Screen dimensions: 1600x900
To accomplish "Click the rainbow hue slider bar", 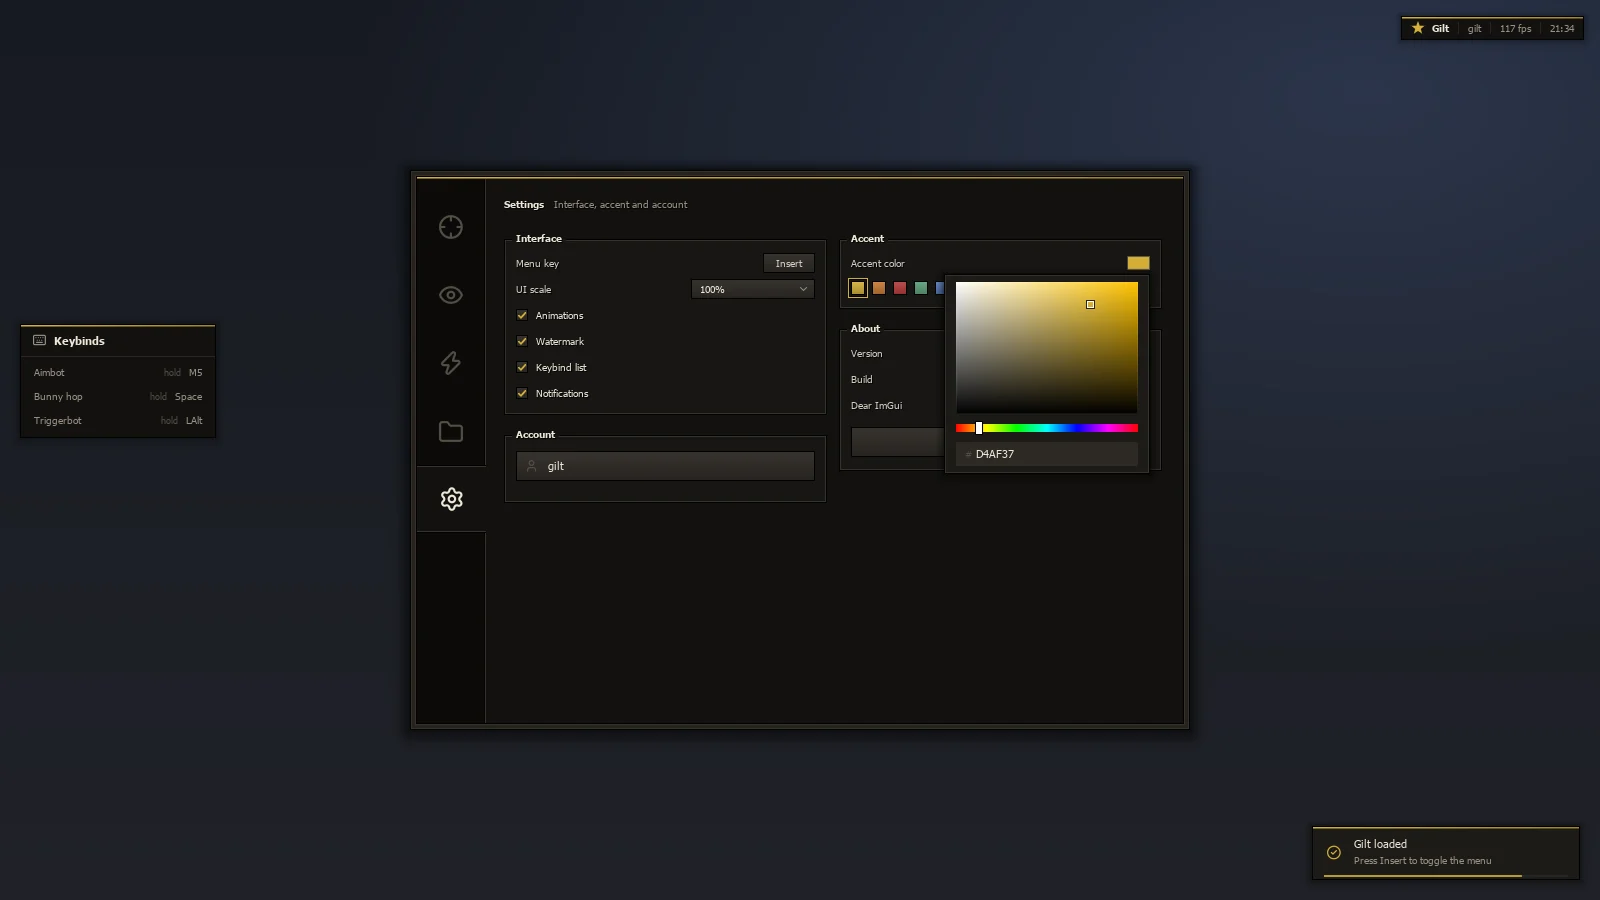I will (x=1047, y=428).
